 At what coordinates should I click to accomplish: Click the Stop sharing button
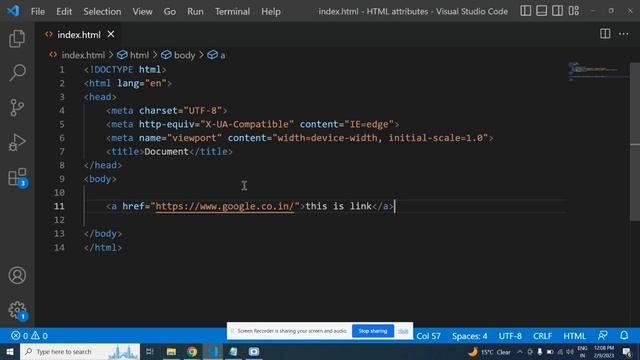[373, 331]
